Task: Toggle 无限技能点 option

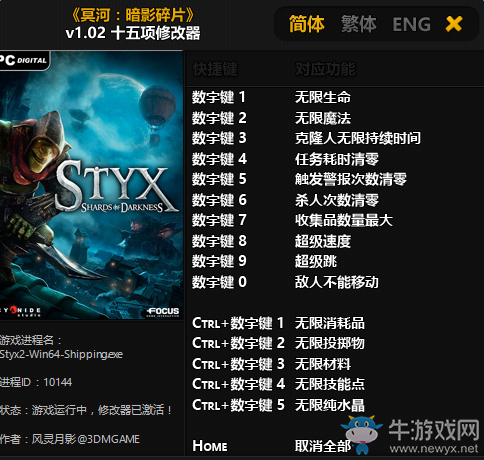Action: coord(330,384)
